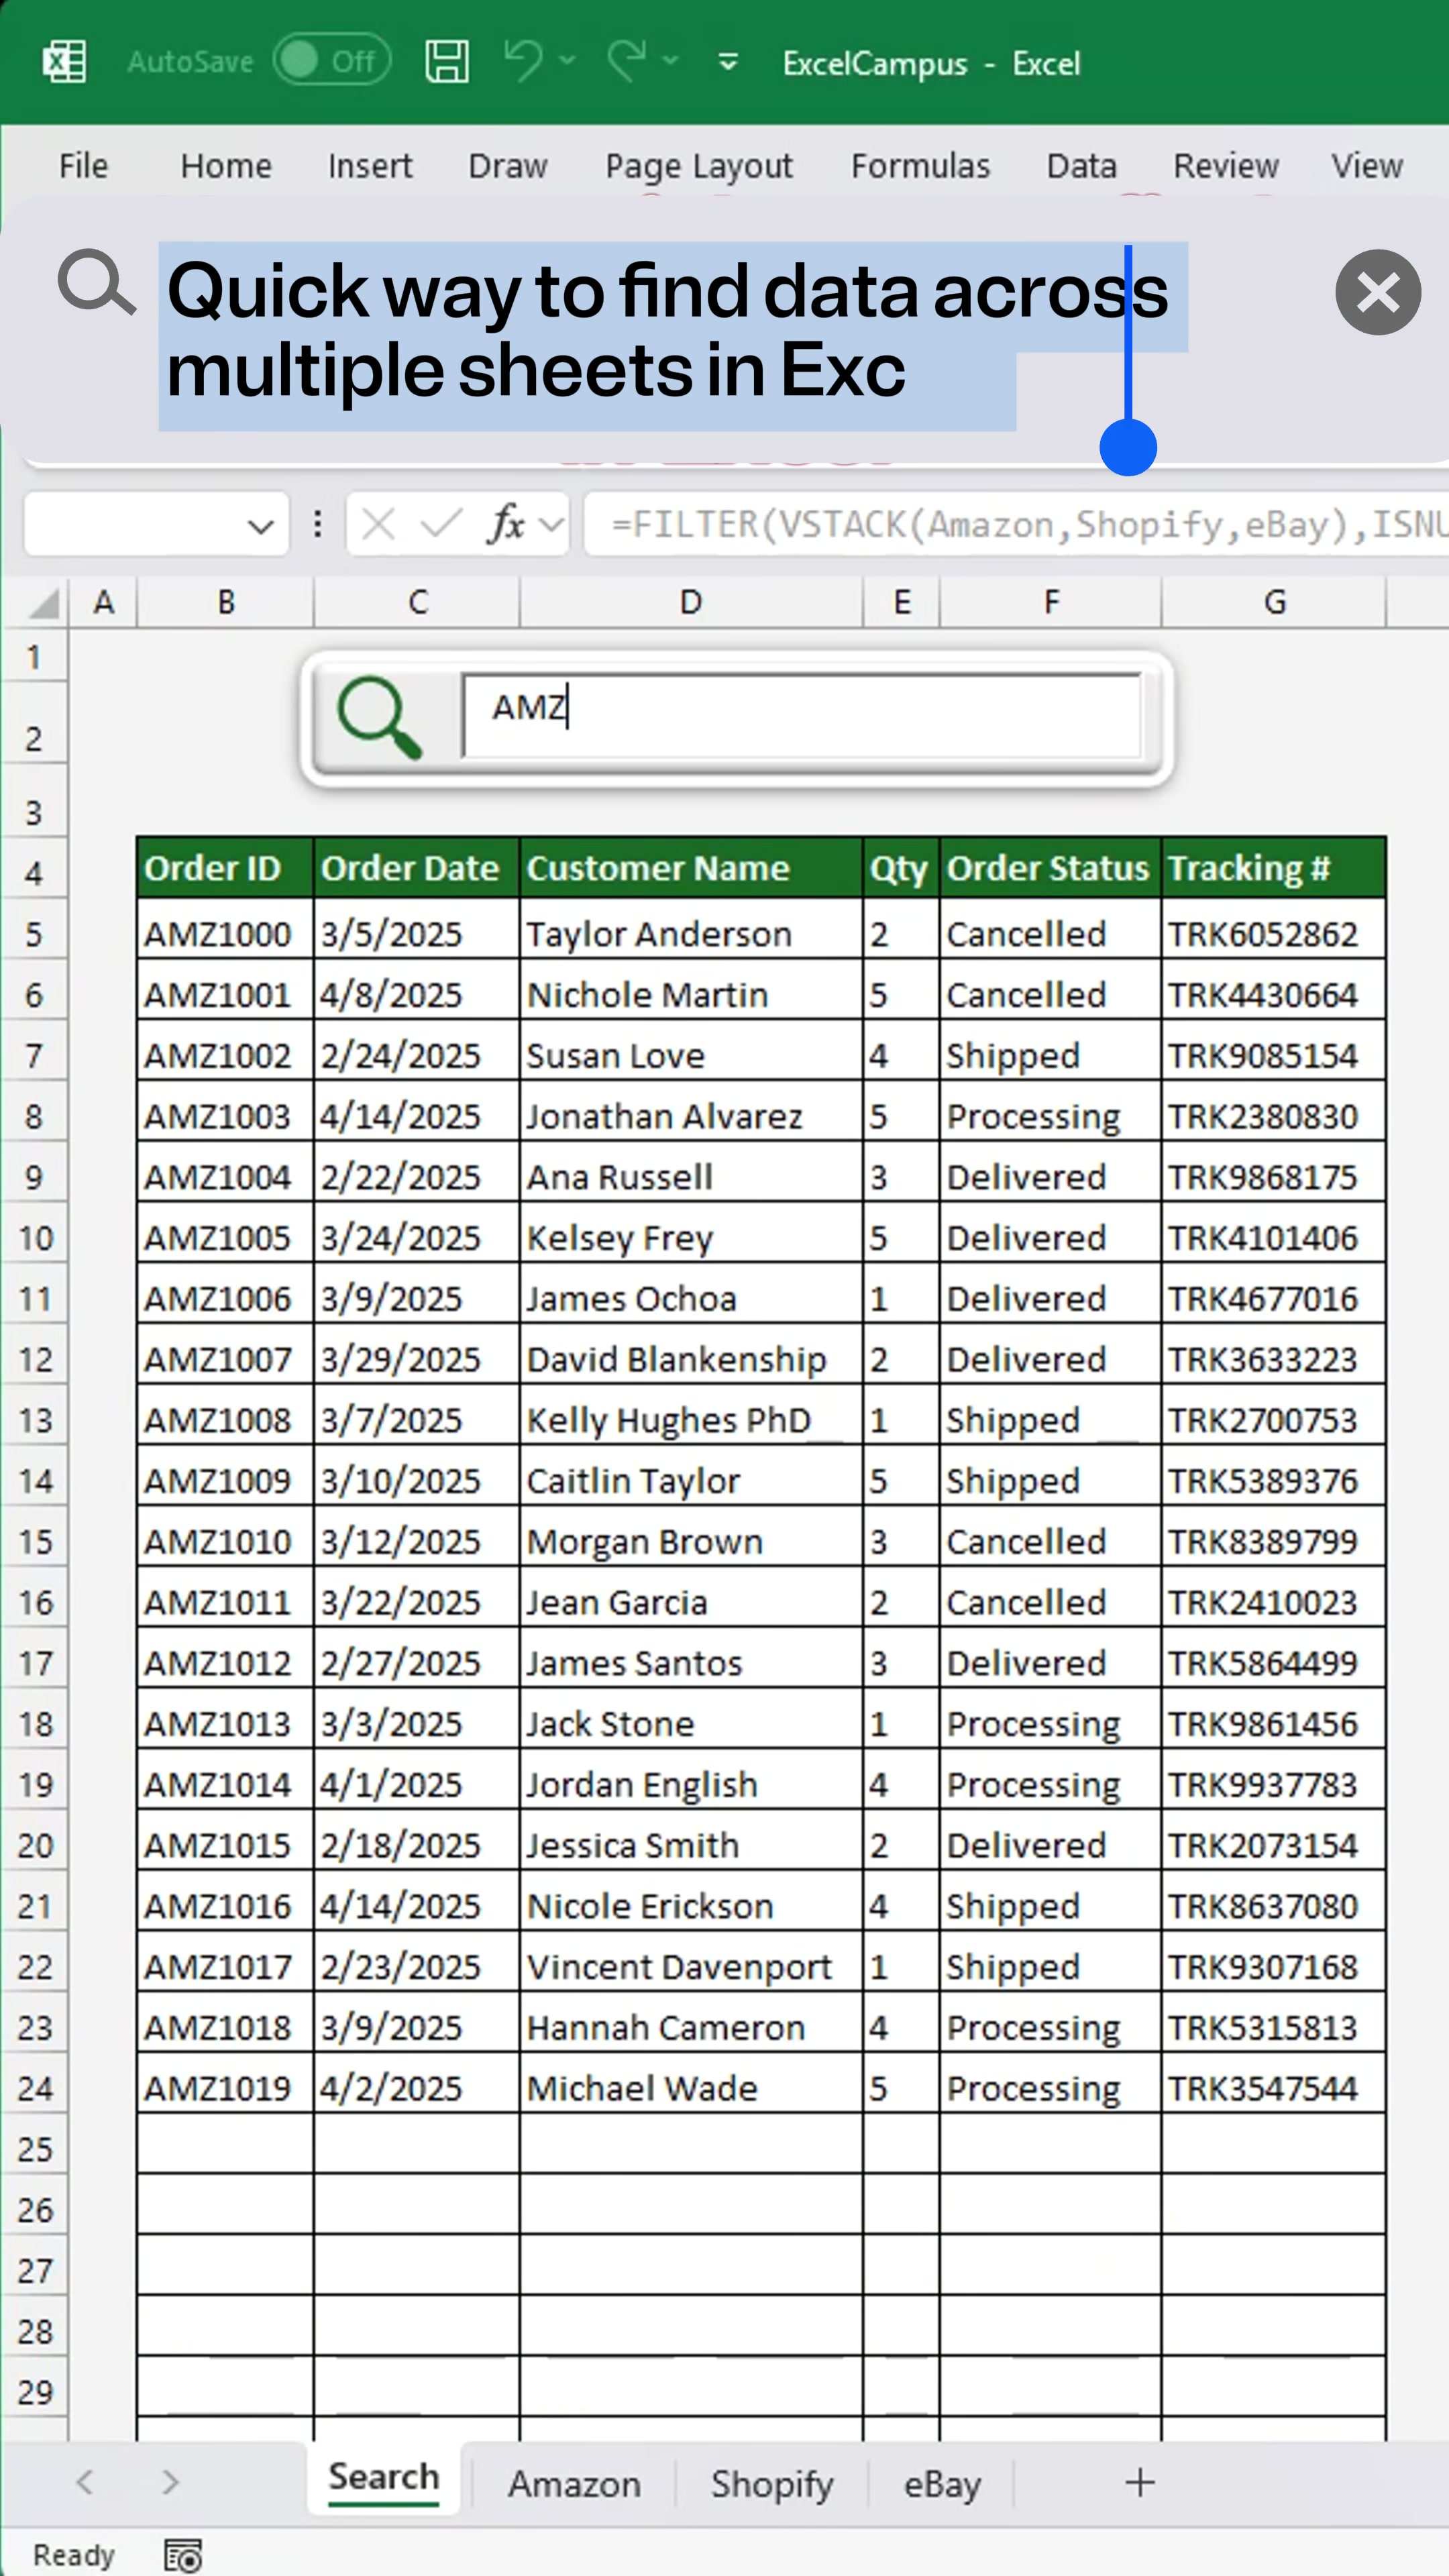This screenshot has width=1449, height=2576.
Task: Click the formula bar FILTER formula
Action: click(x=1029, y=524)
